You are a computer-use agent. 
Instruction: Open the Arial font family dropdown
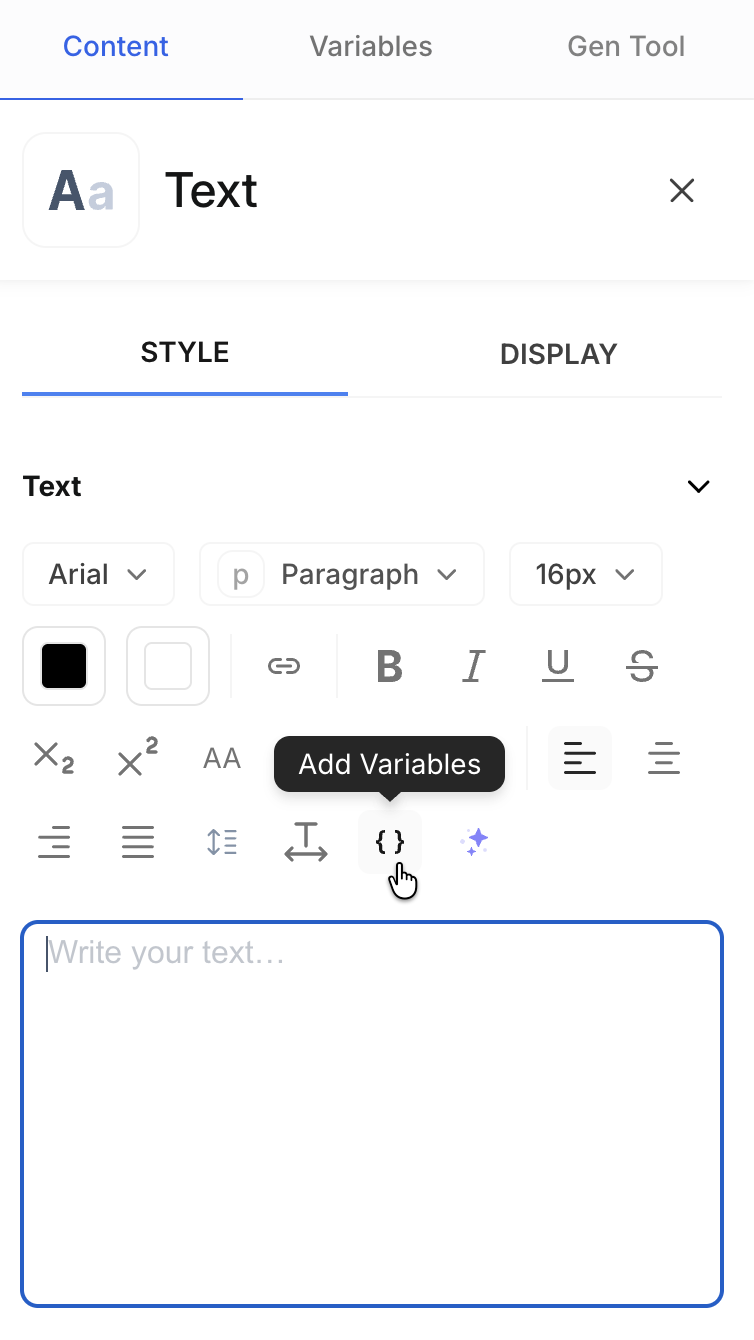(x=98, y=574)
